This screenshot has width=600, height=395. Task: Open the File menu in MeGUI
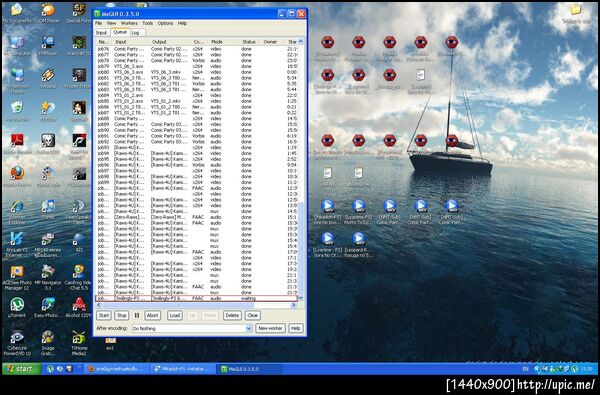(99, 23)
